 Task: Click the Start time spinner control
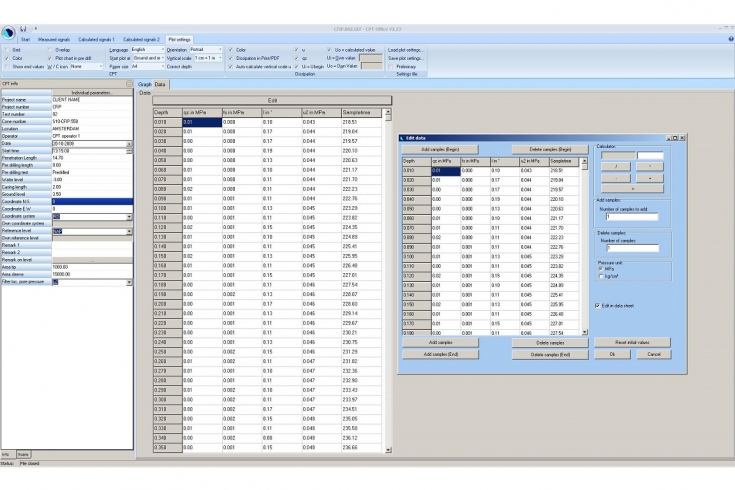pyautogui.click(x=129, y=151)
